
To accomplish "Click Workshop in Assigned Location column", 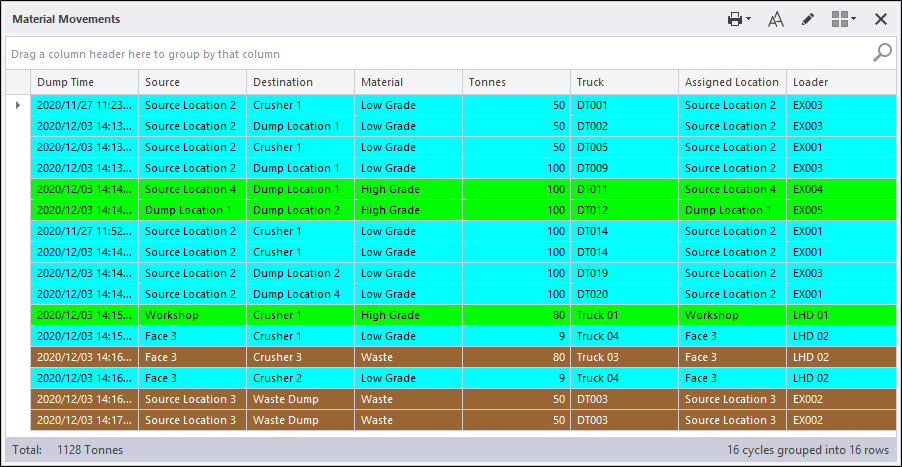I will click(732, 315).
